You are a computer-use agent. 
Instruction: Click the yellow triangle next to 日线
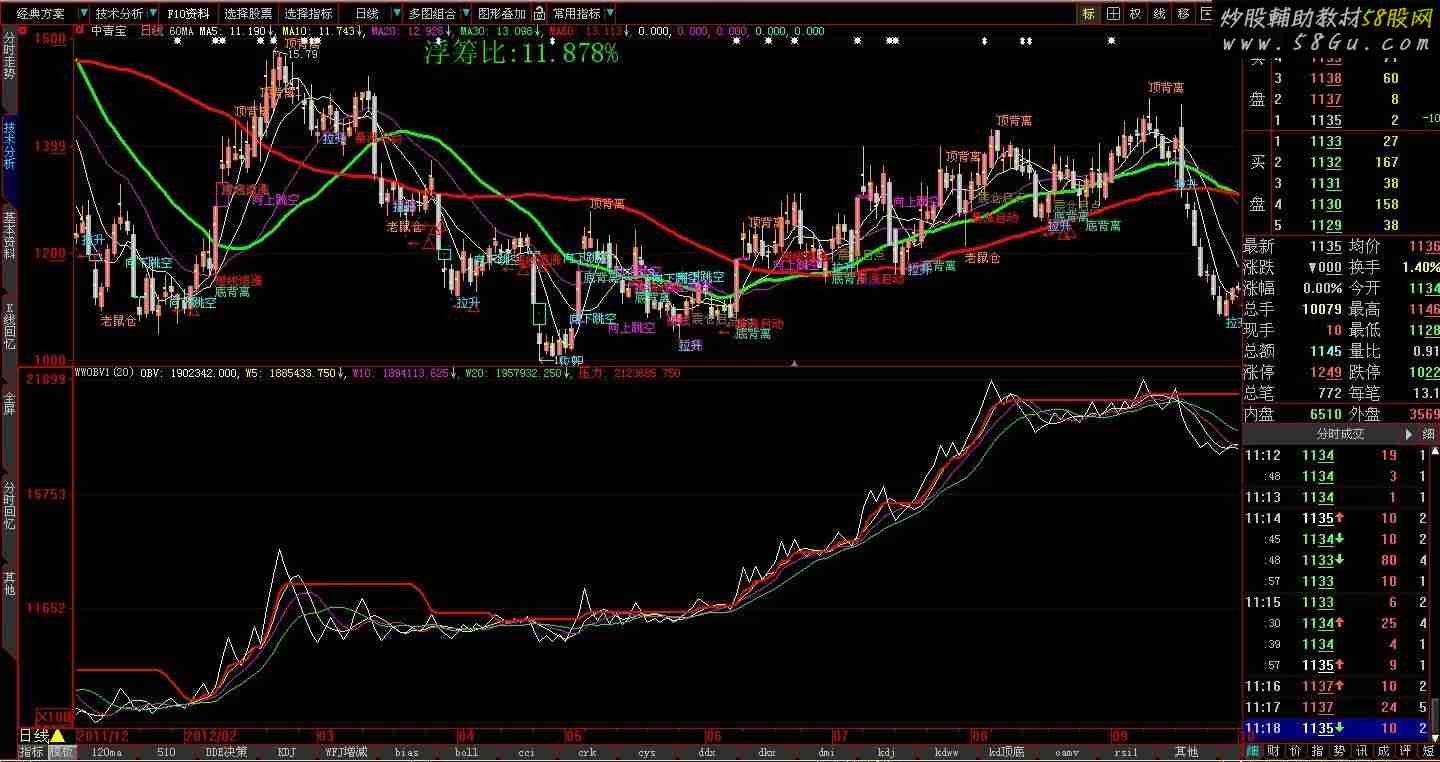57,737
